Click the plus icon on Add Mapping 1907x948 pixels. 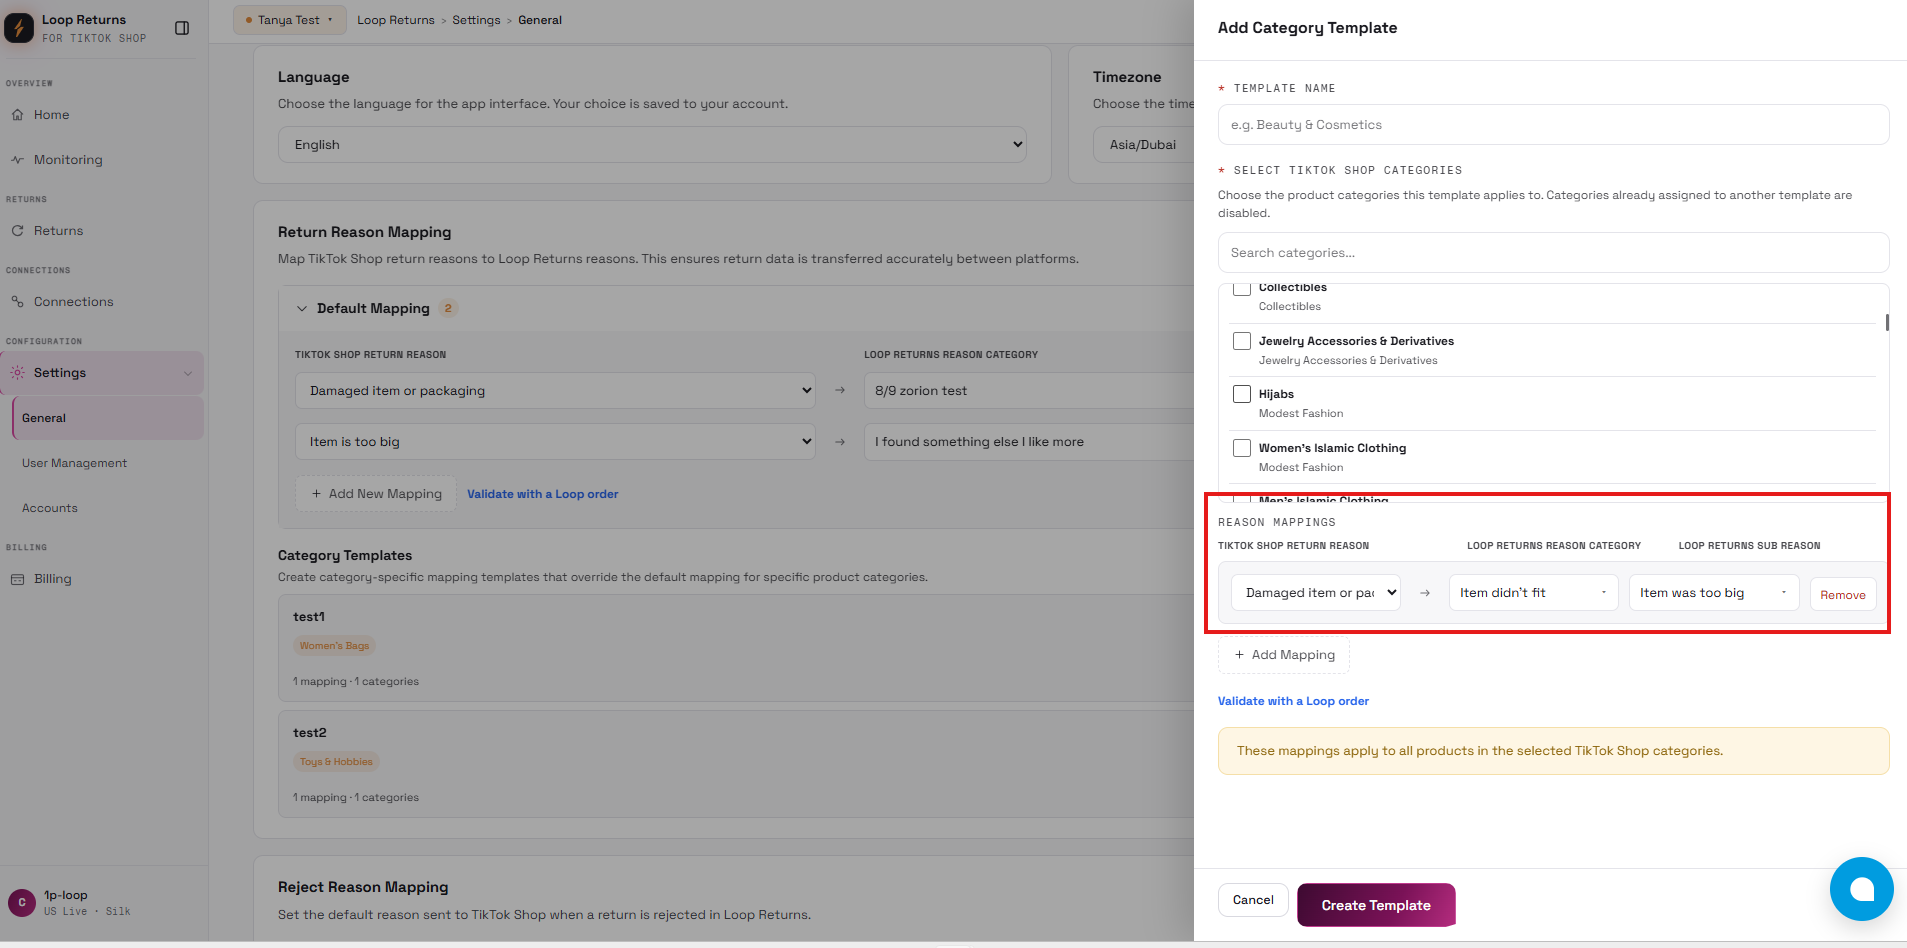click(1240, 655)
